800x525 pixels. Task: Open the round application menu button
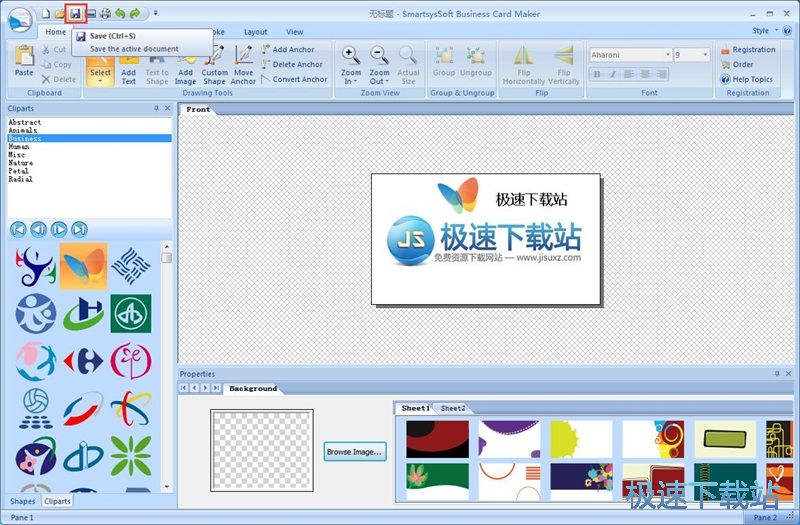pos(20,21)
